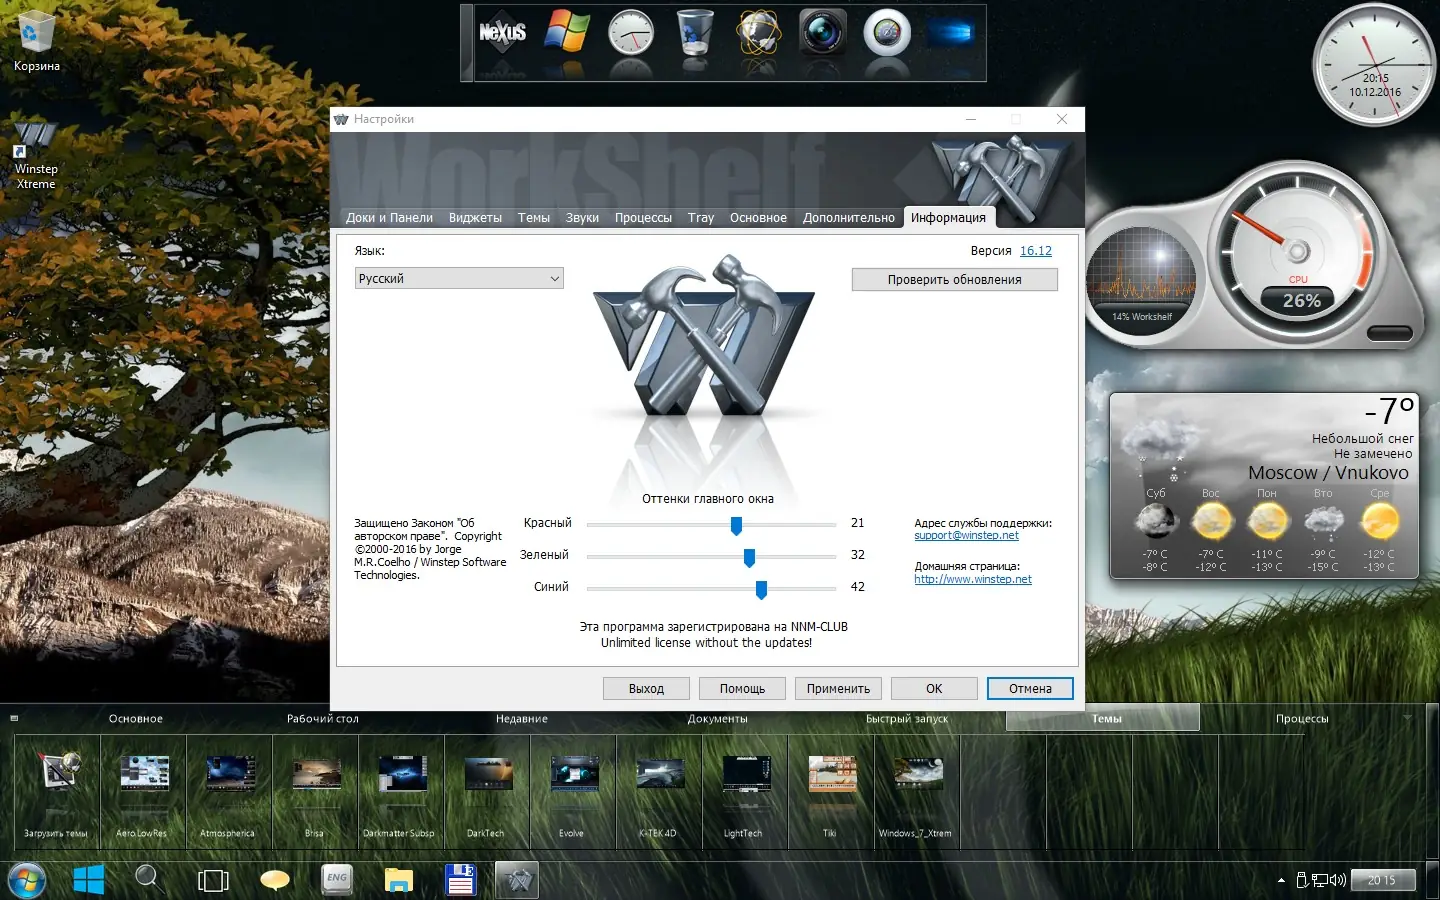Select the Информация tab

(x=948, y=217)
